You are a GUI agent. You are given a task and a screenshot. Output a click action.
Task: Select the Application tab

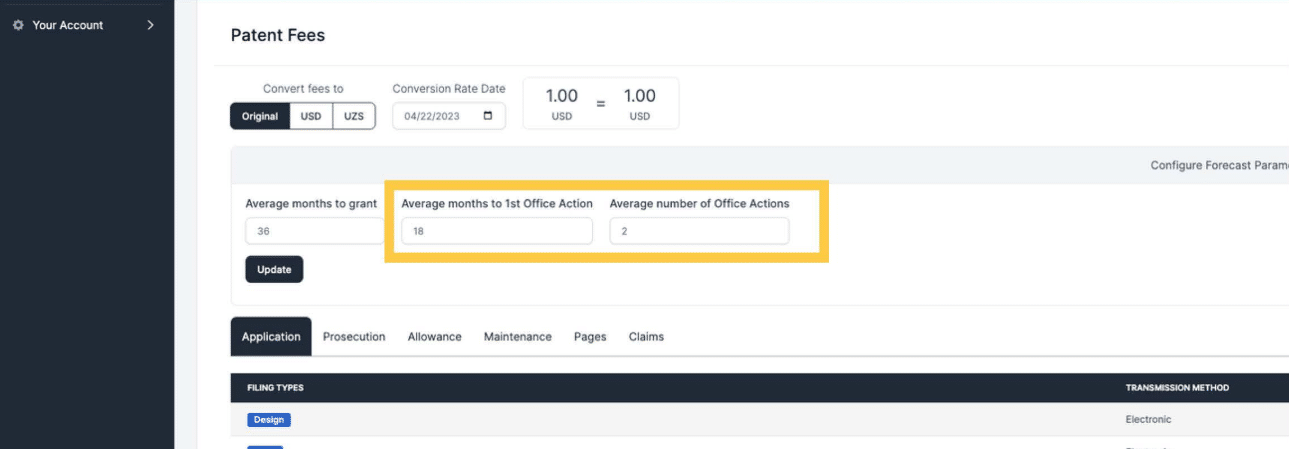coord(271,337)
